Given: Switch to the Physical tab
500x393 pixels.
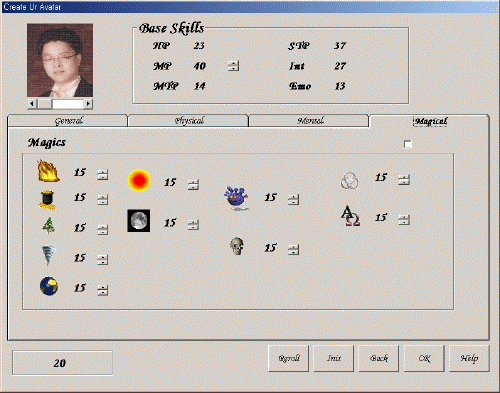Looking at the screenshot, I should 188,121.
